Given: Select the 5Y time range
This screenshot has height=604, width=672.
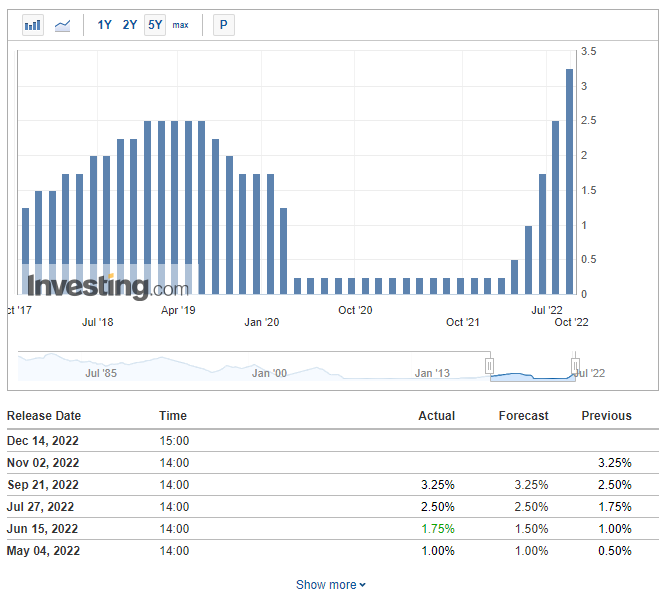Looking at the screenshot, I should [x=154, y=25].
